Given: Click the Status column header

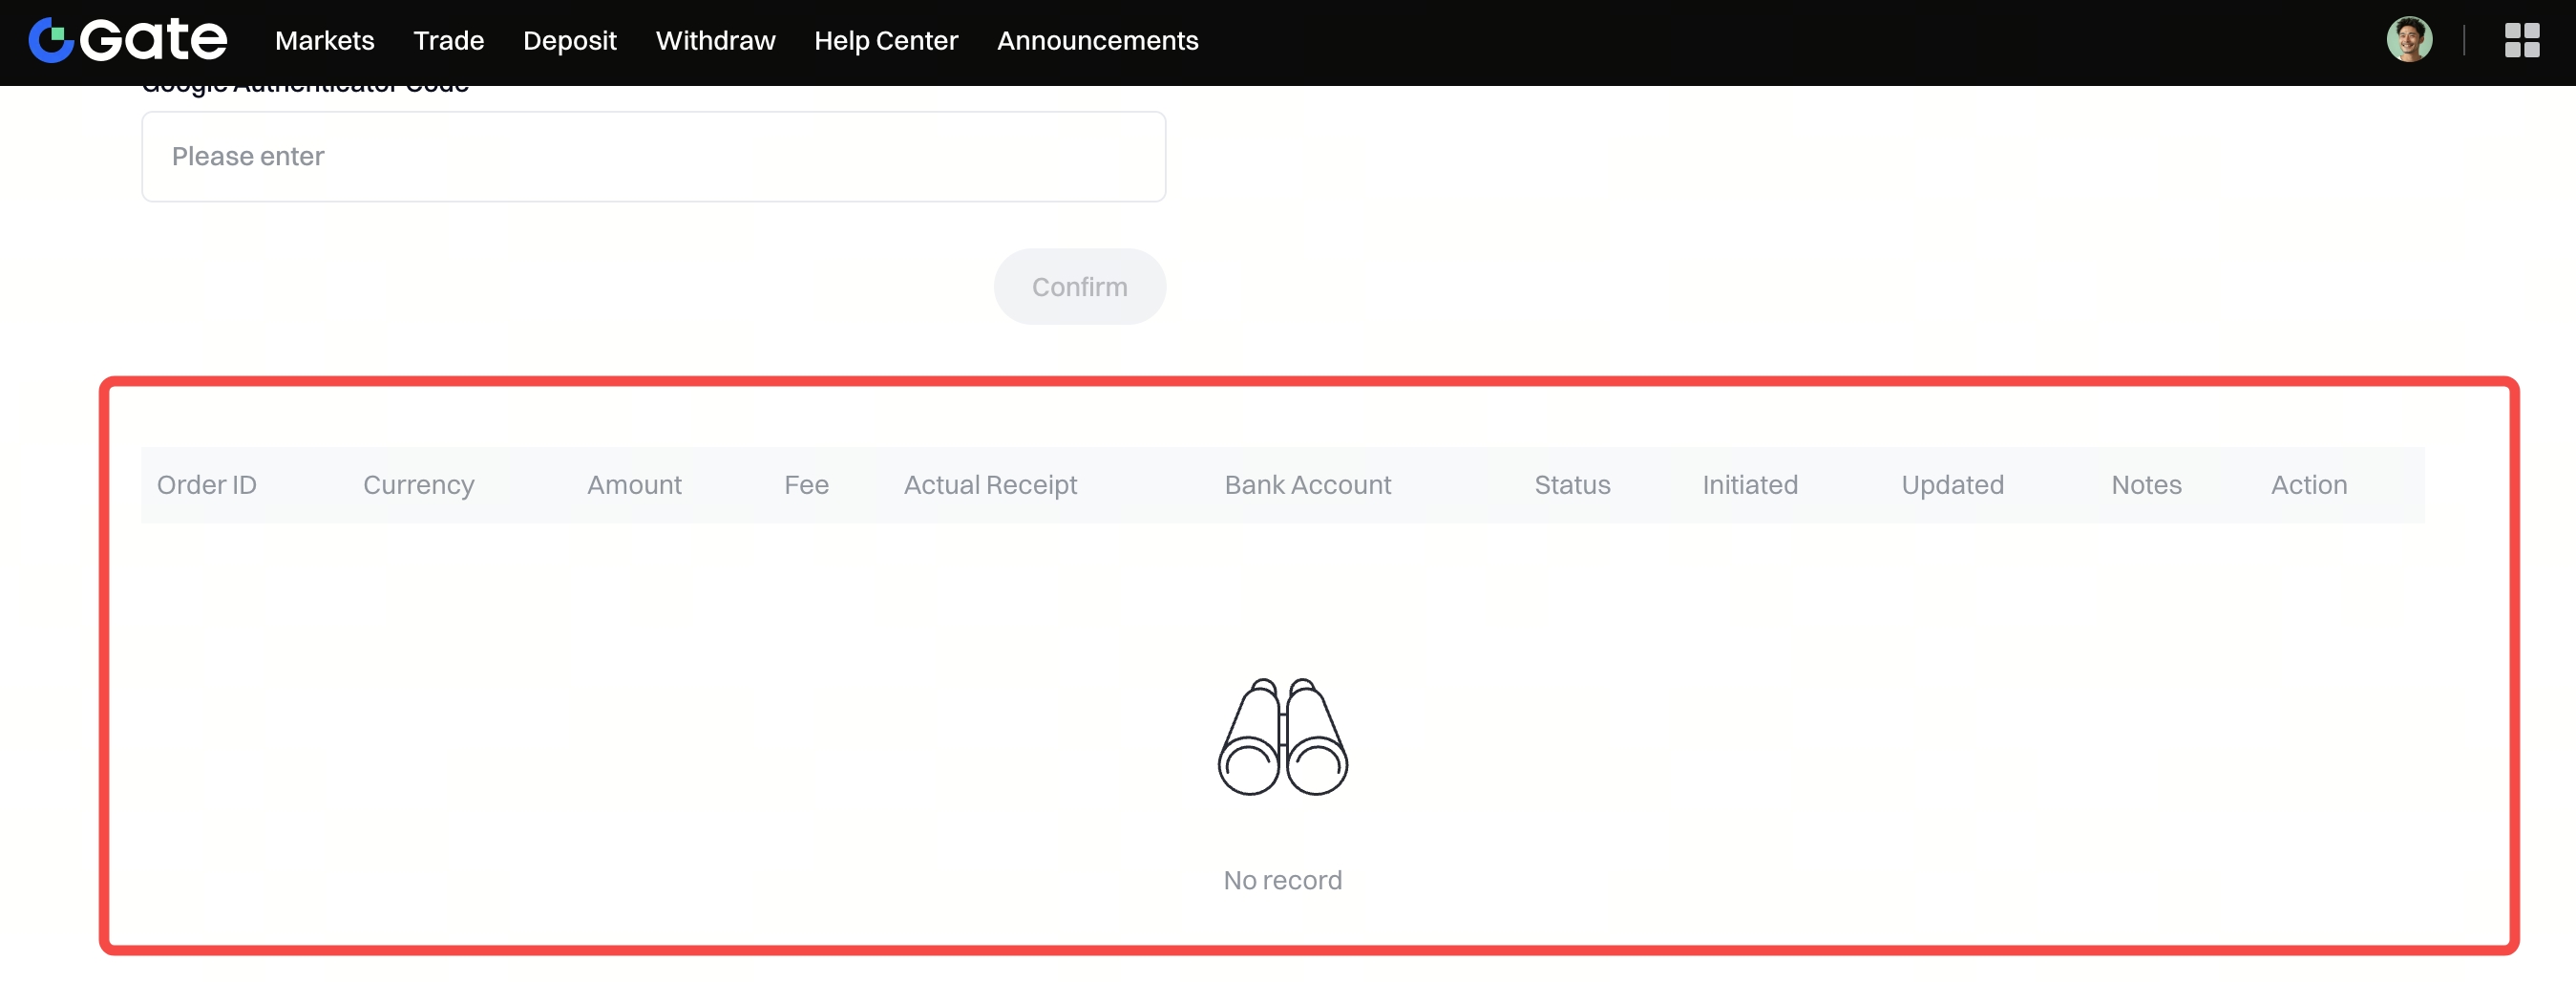Looking at the screenshot, I should coord(1572,485).
